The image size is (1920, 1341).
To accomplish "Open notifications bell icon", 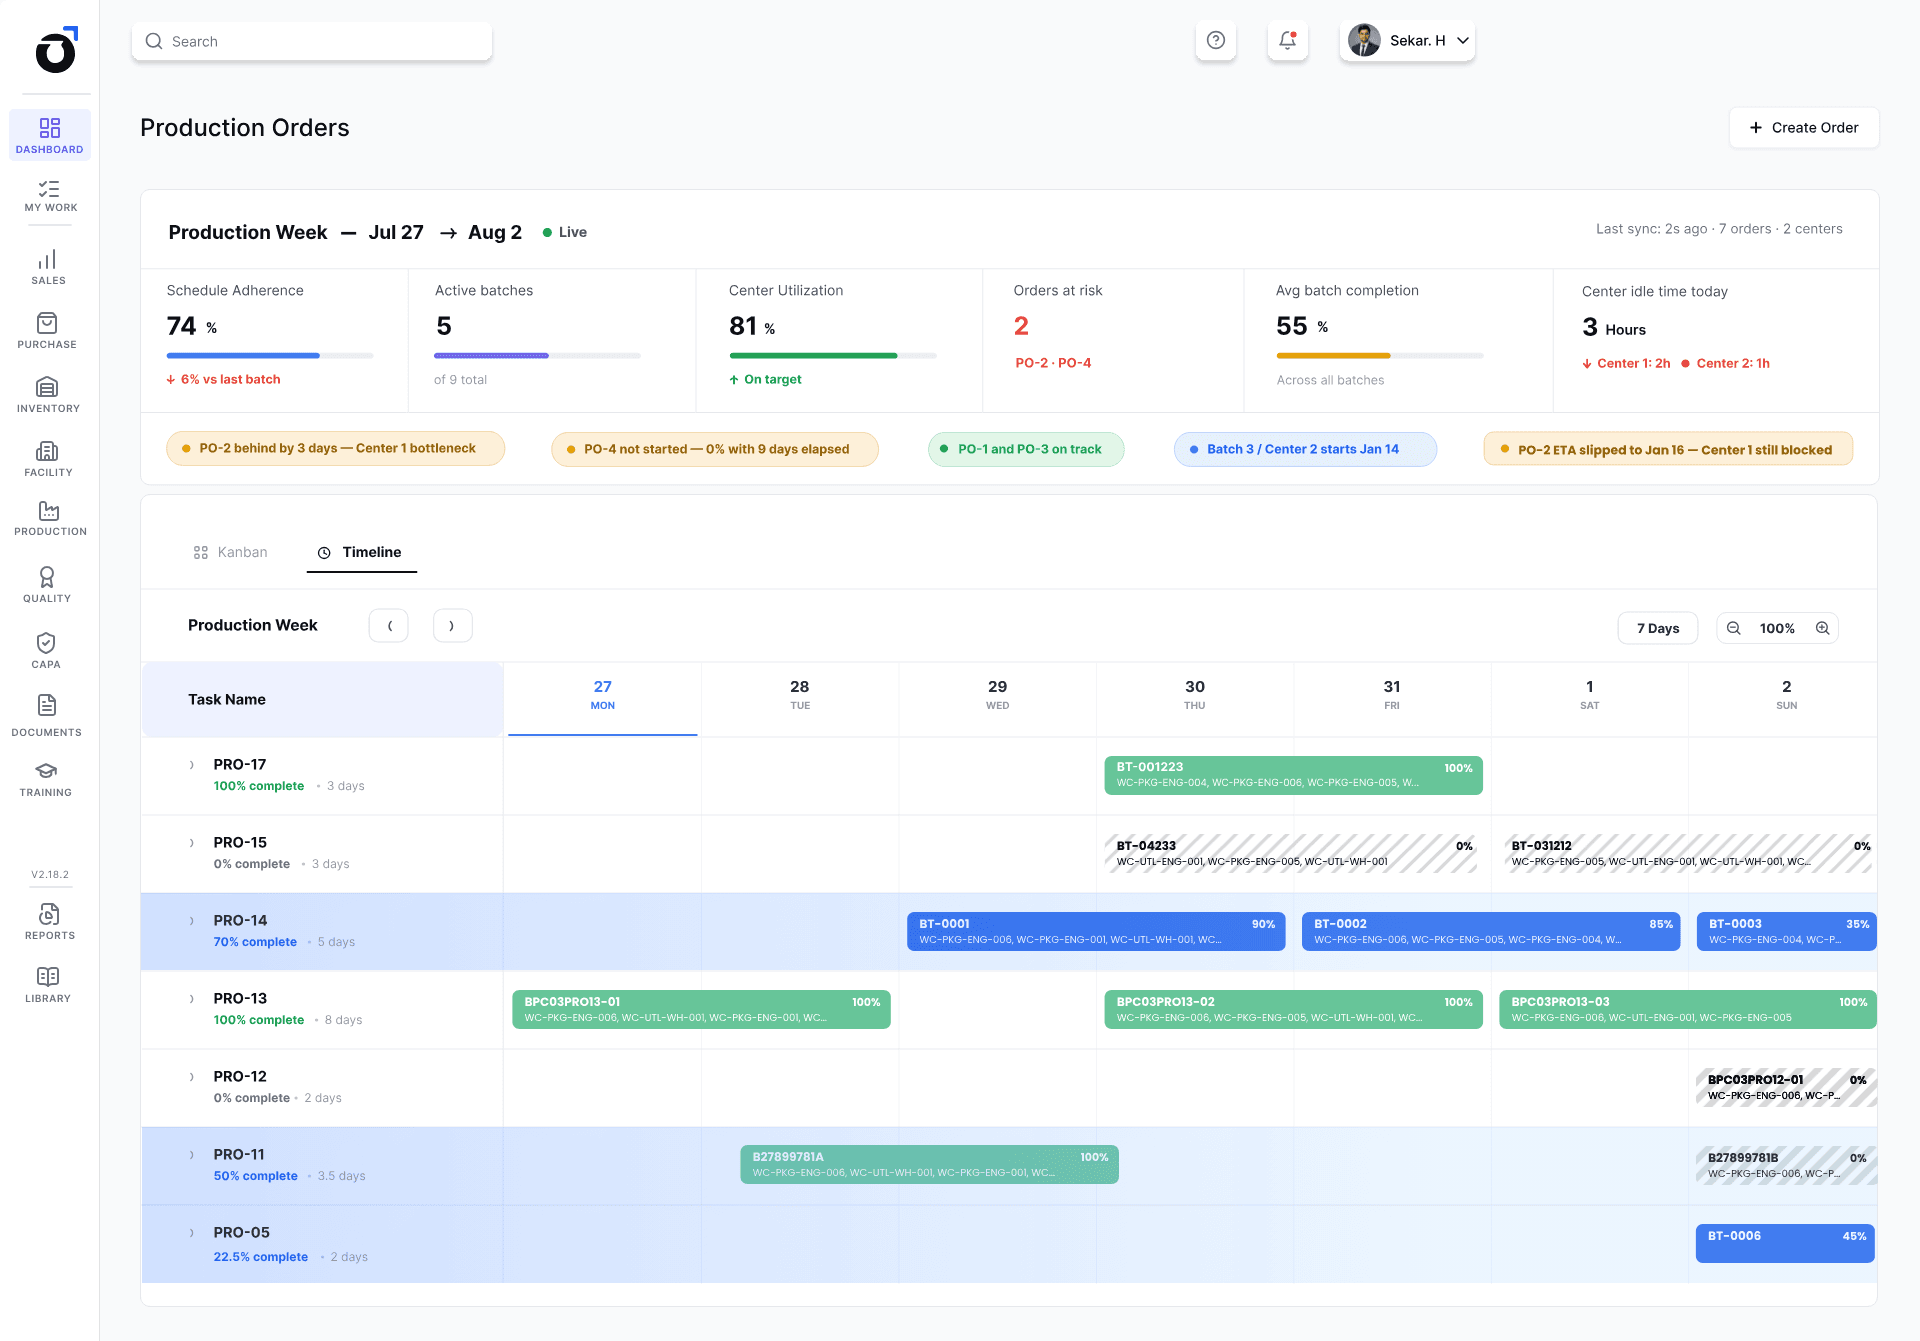I will [x=1288, y=41].
